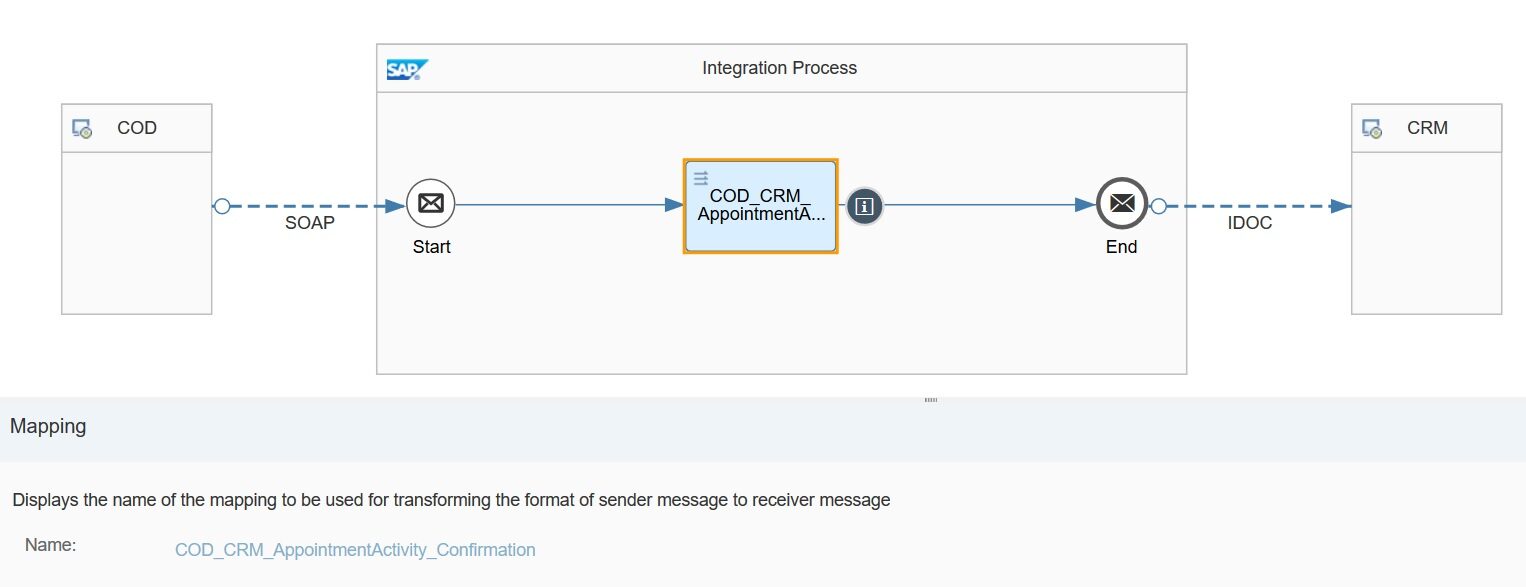Select the IDOC adapter connection label

point(1250,223)
